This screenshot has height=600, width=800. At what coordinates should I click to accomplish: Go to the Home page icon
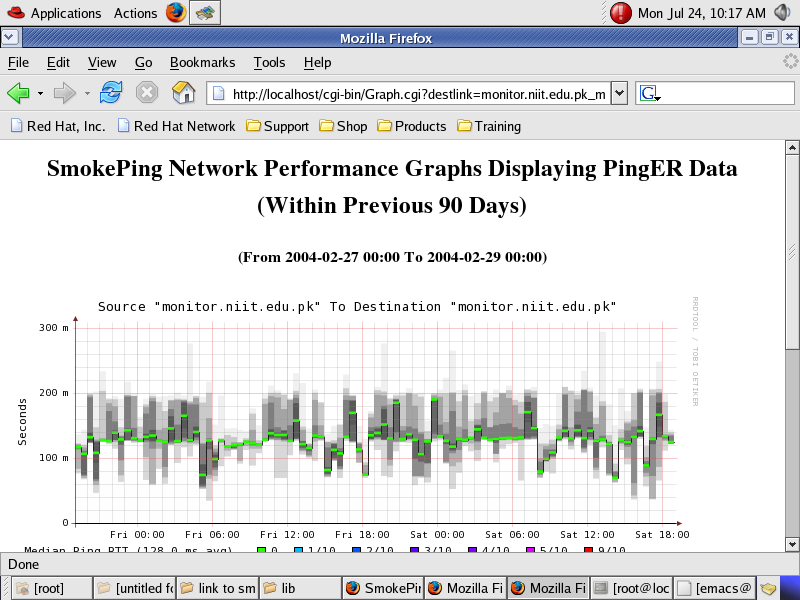click(x=183, y=93)
